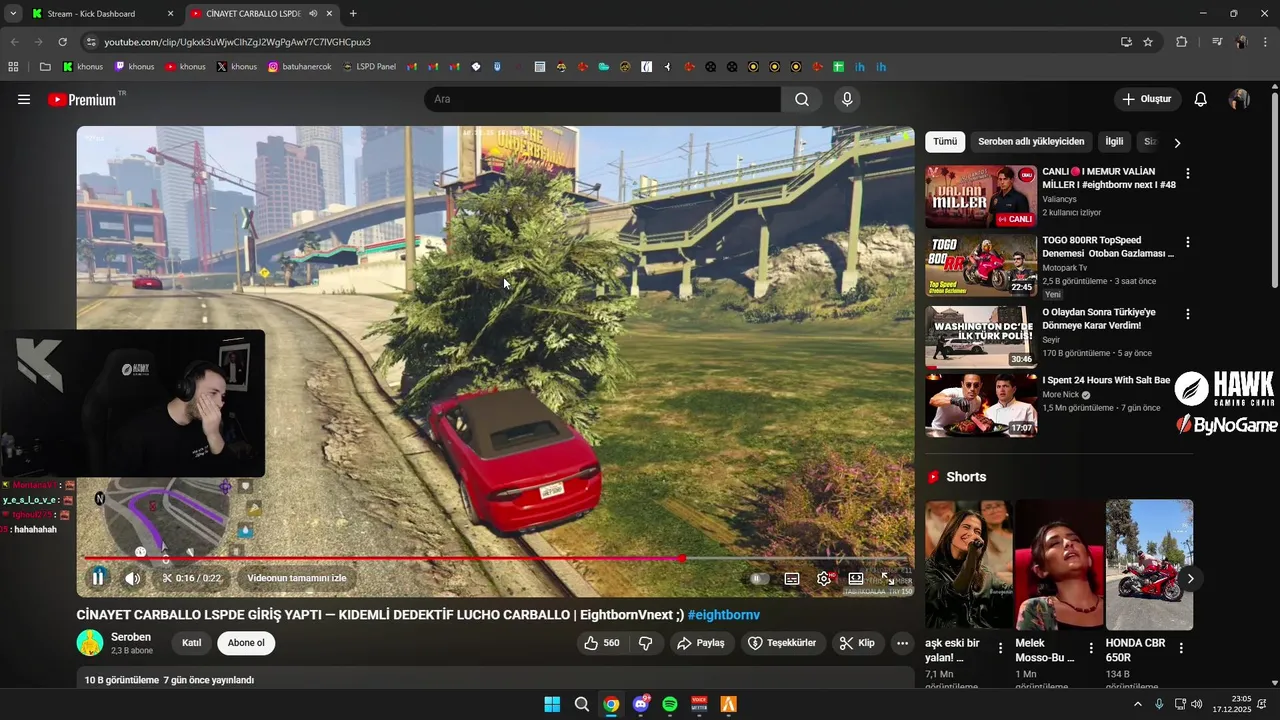
Task: Open the Oluştur create menu
Action: pyautogui.click(x=1147, y=99)
